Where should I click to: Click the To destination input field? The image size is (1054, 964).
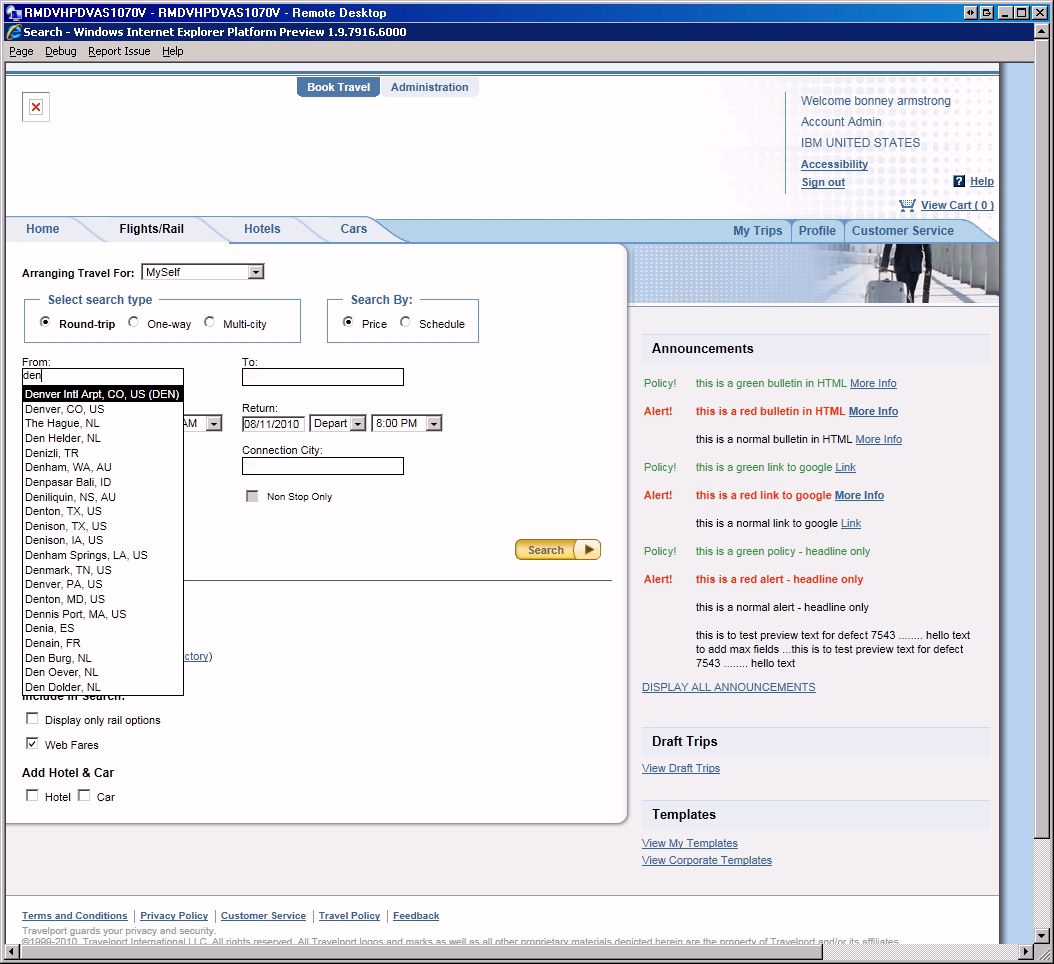[322, 377]
